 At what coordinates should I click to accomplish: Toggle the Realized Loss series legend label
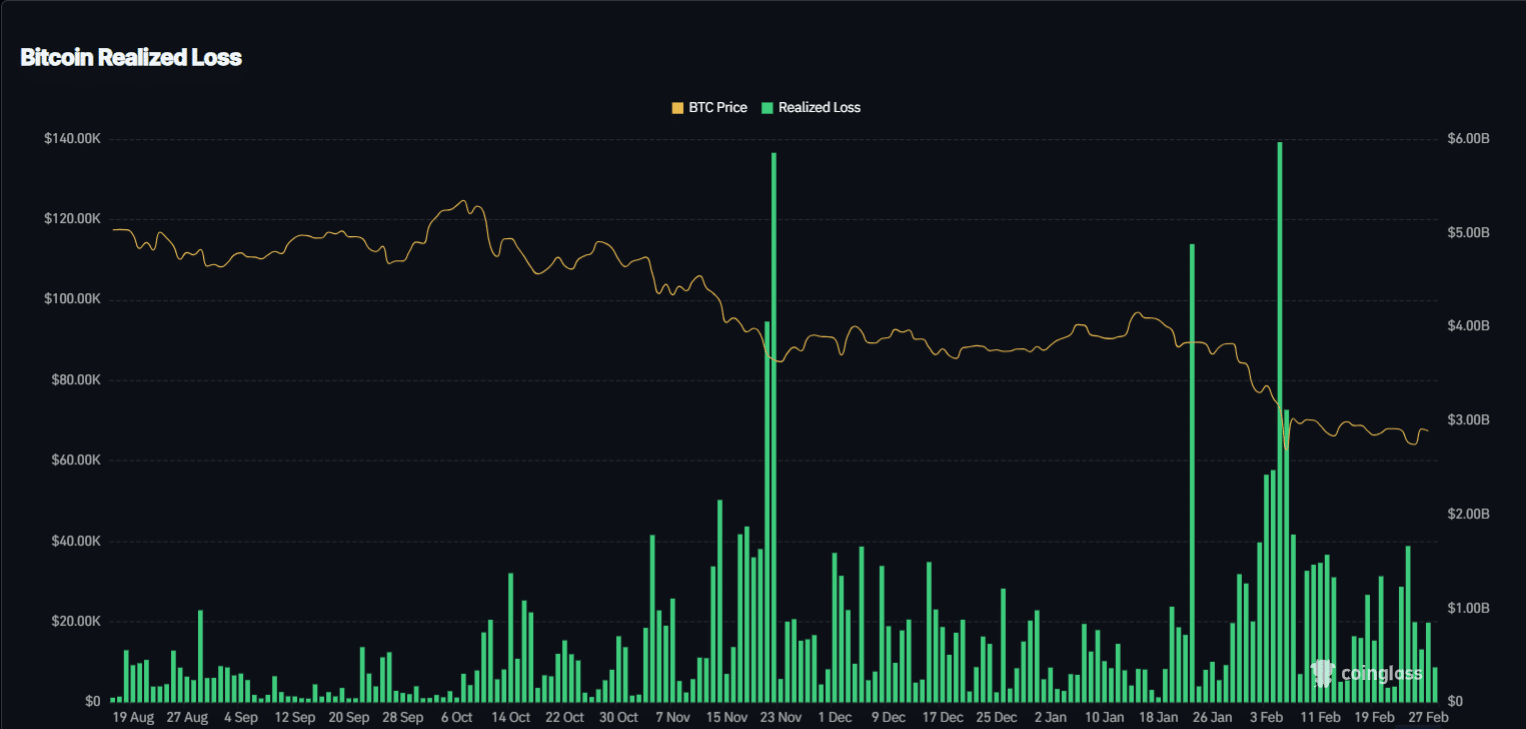(819, 107)
